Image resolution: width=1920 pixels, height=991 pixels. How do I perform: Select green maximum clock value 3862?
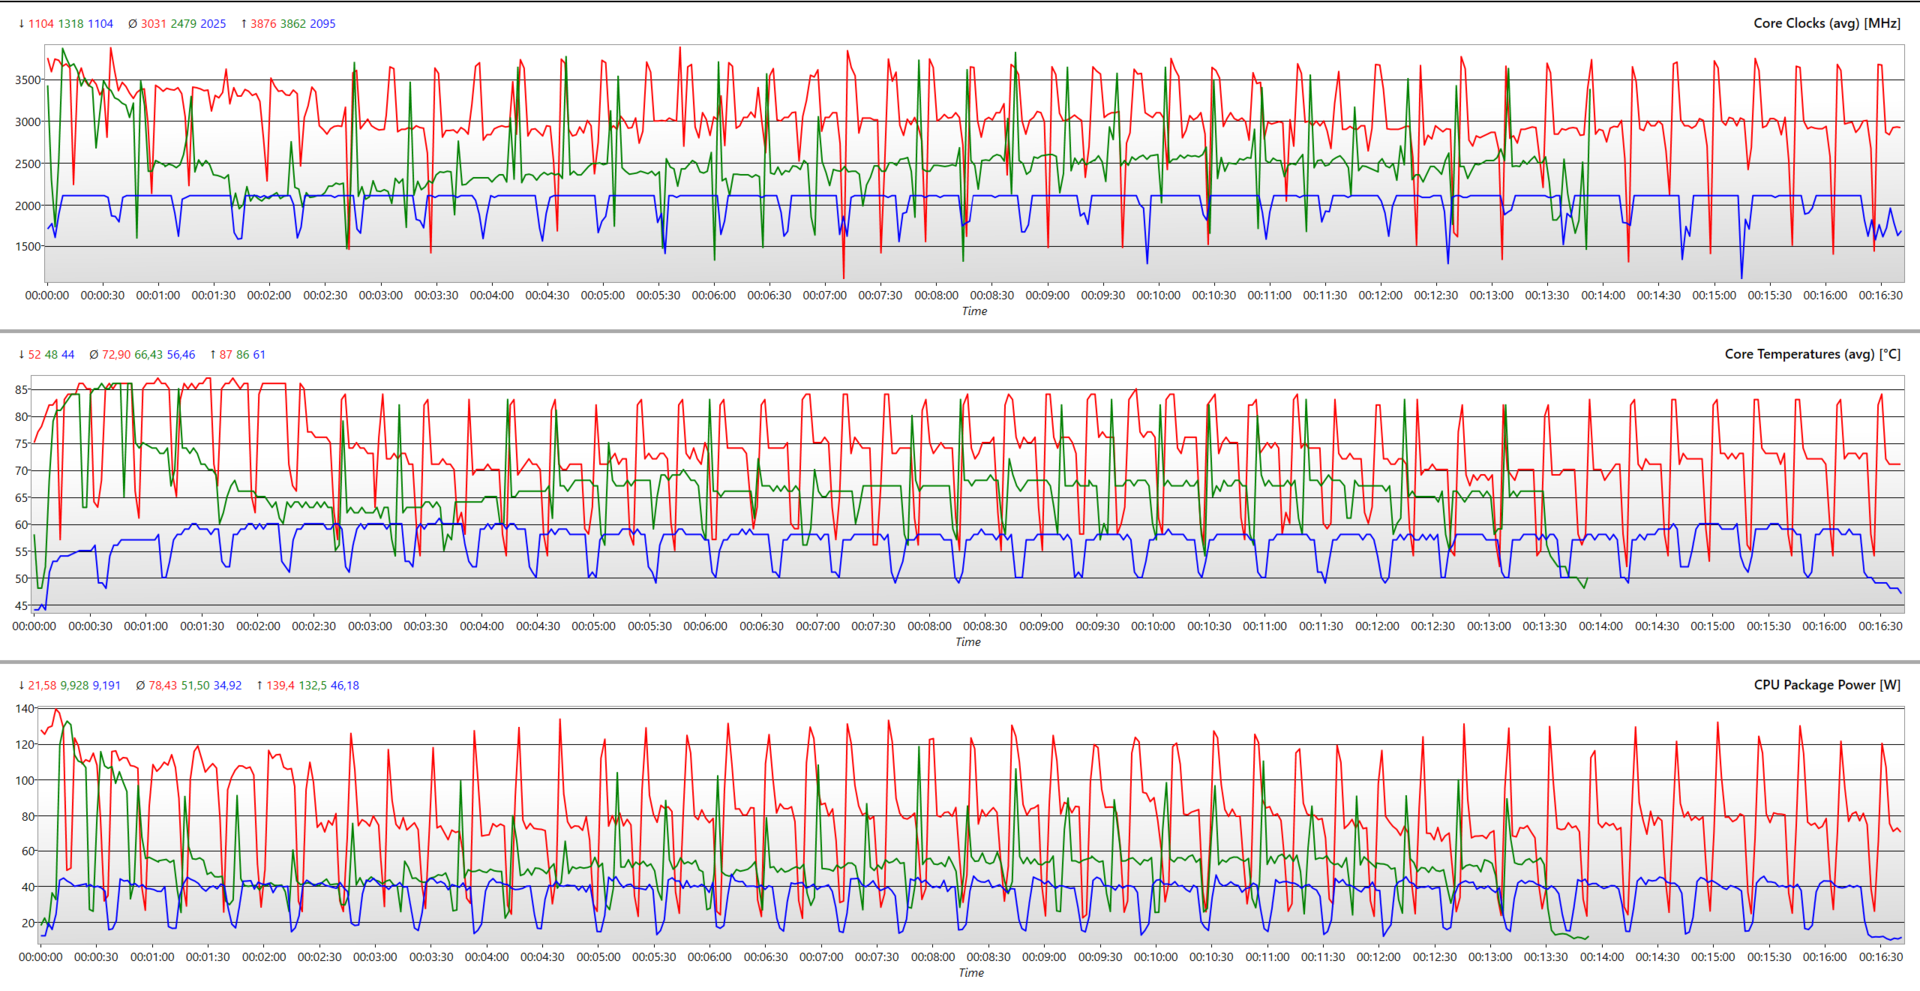(x=293, y=24)
